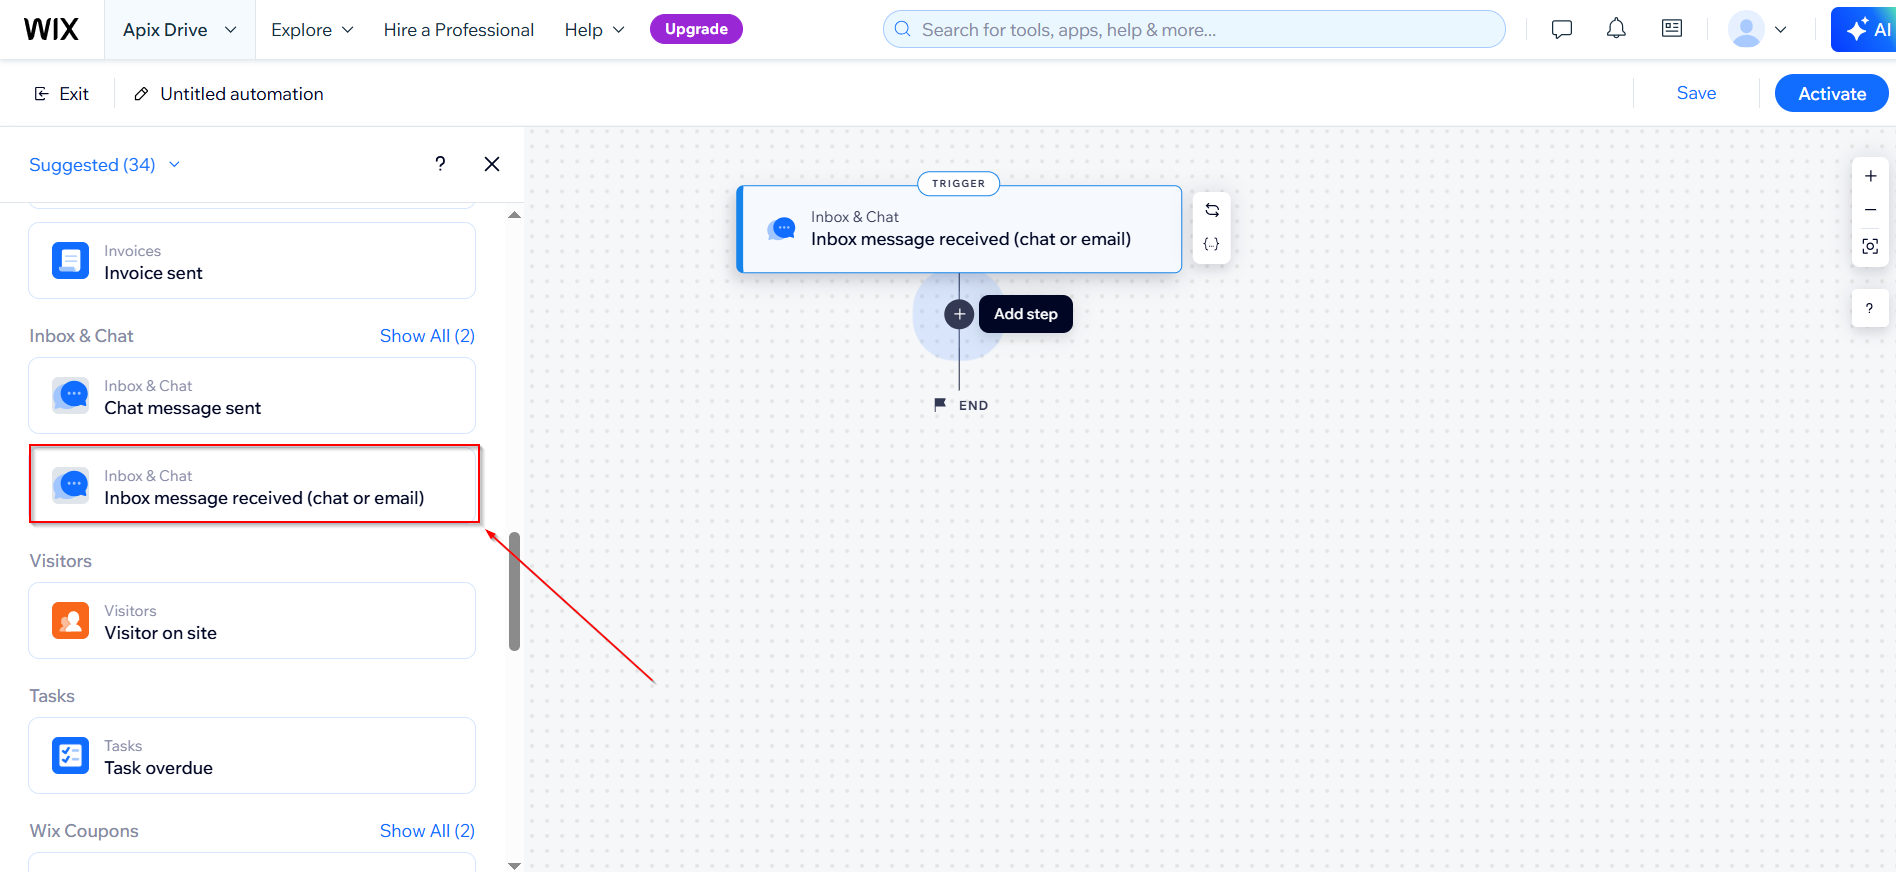Image resolution: width=1896 pixels, height=872 pixels.
Task: Open the inbox chat icon in header
Action: pyautogui.click(x=1562, y=29)
